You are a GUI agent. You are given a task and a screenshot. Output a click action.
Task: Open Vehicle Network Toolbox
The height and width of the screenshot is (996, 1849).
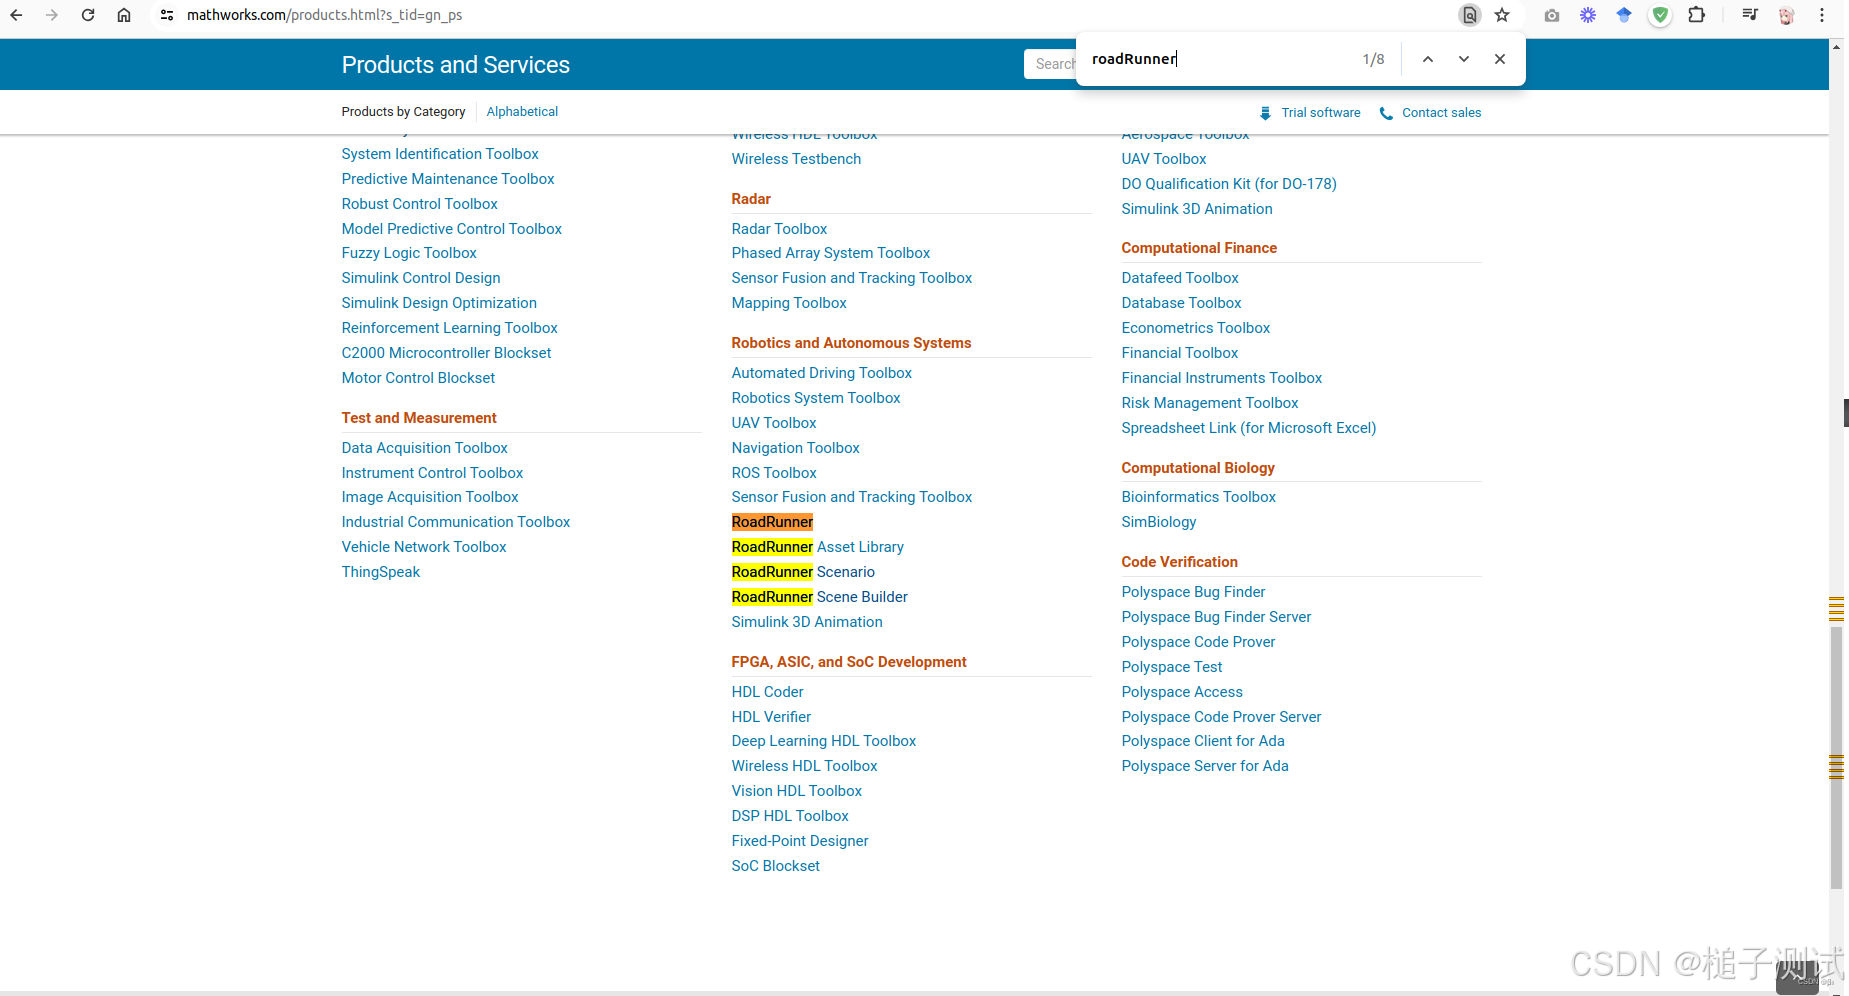coord(423,547)
